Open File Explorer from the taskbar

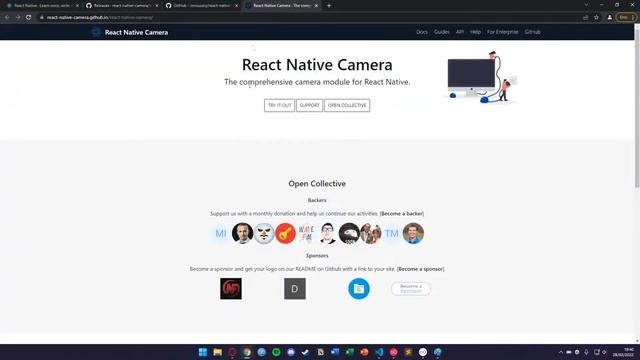coord(218,352)
